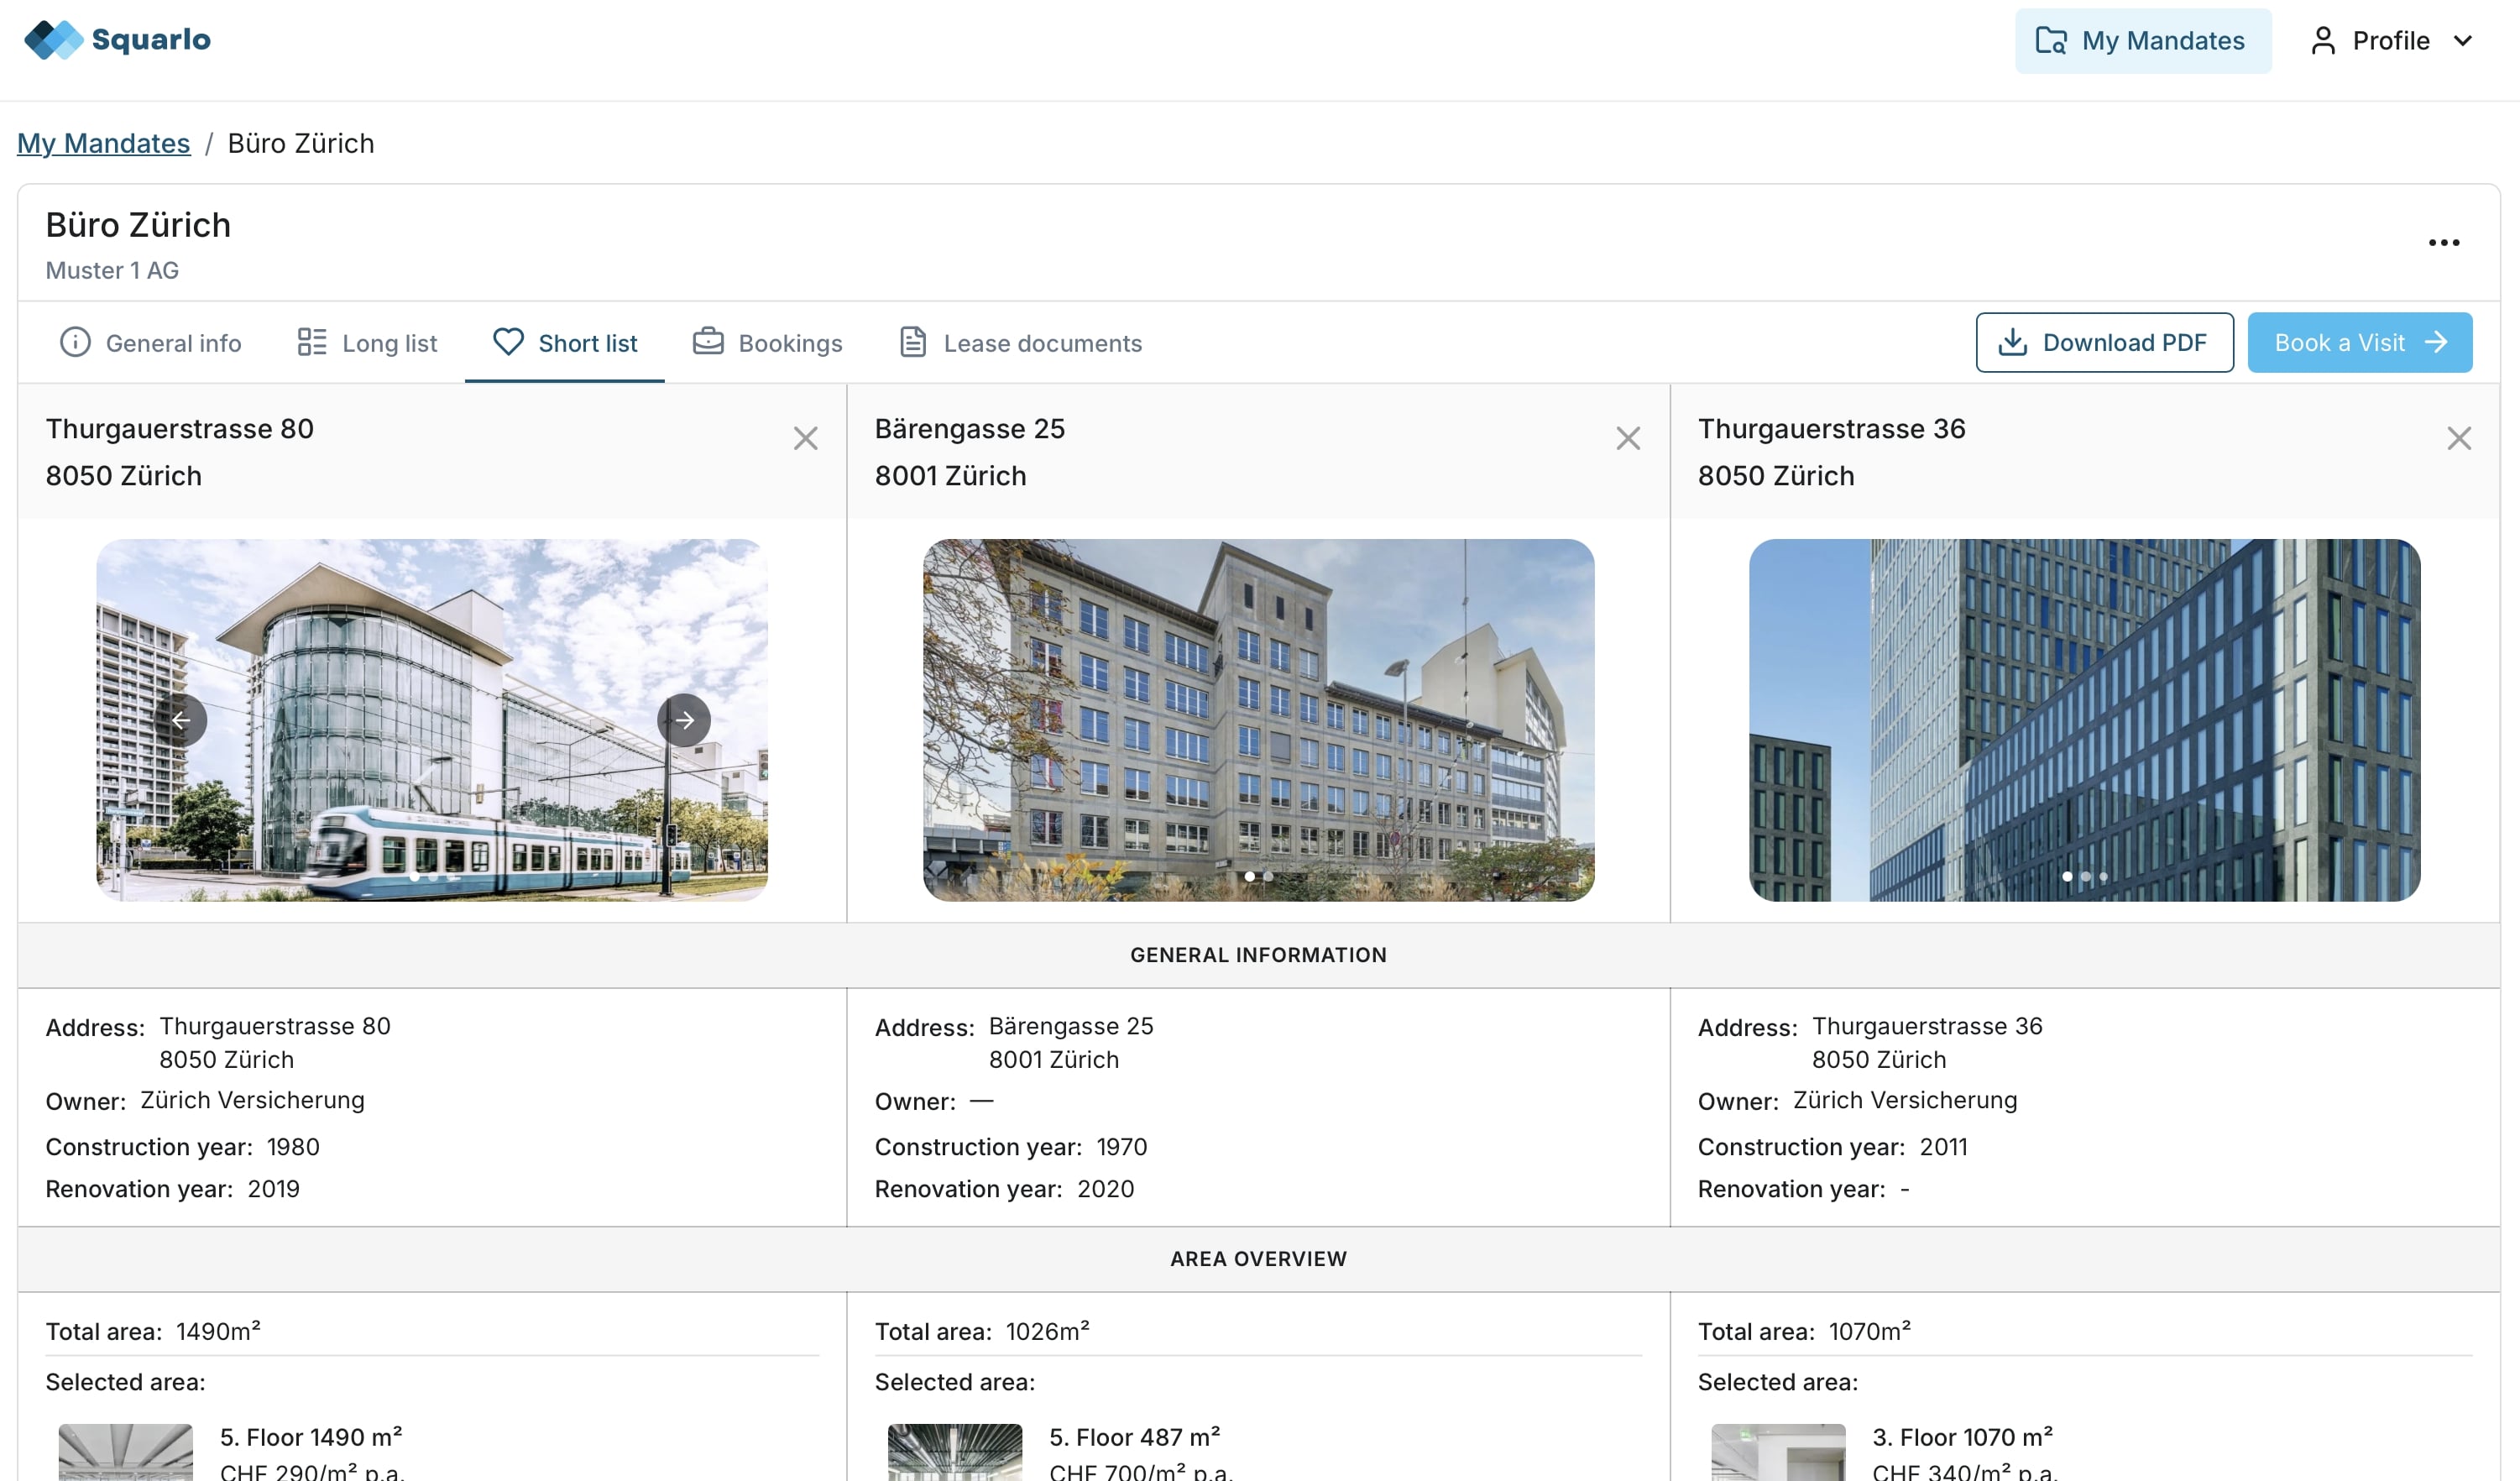2520x1481 pixels.
Task: Remove Thurgauerstrasse 80 from short list
Action: [805, 439]
